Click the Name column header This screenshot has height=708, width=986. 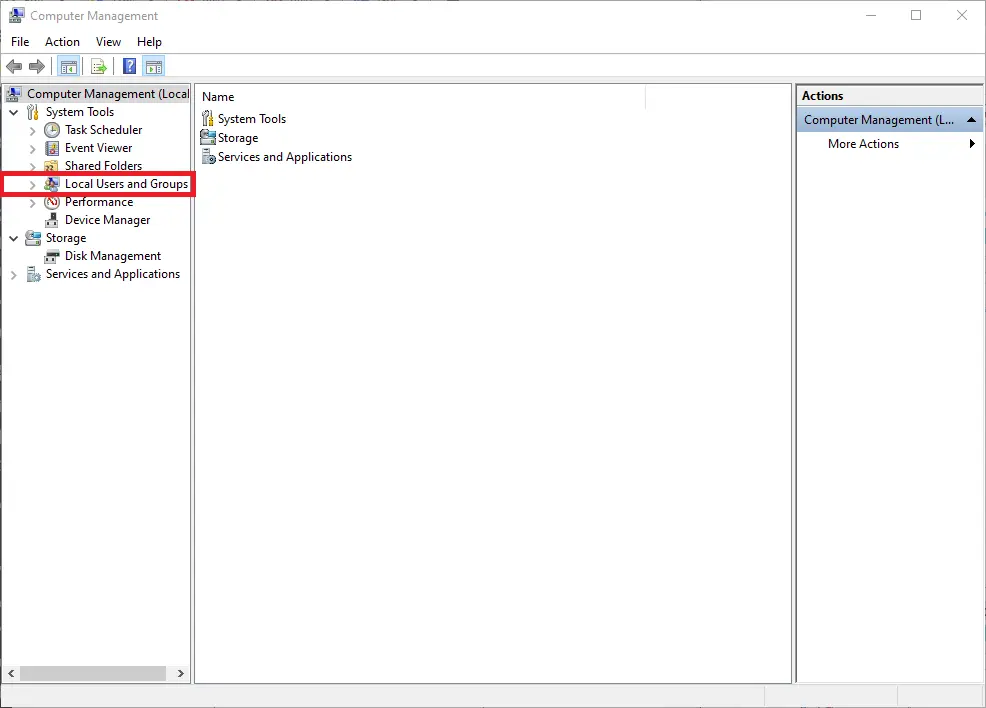point(218,96)
